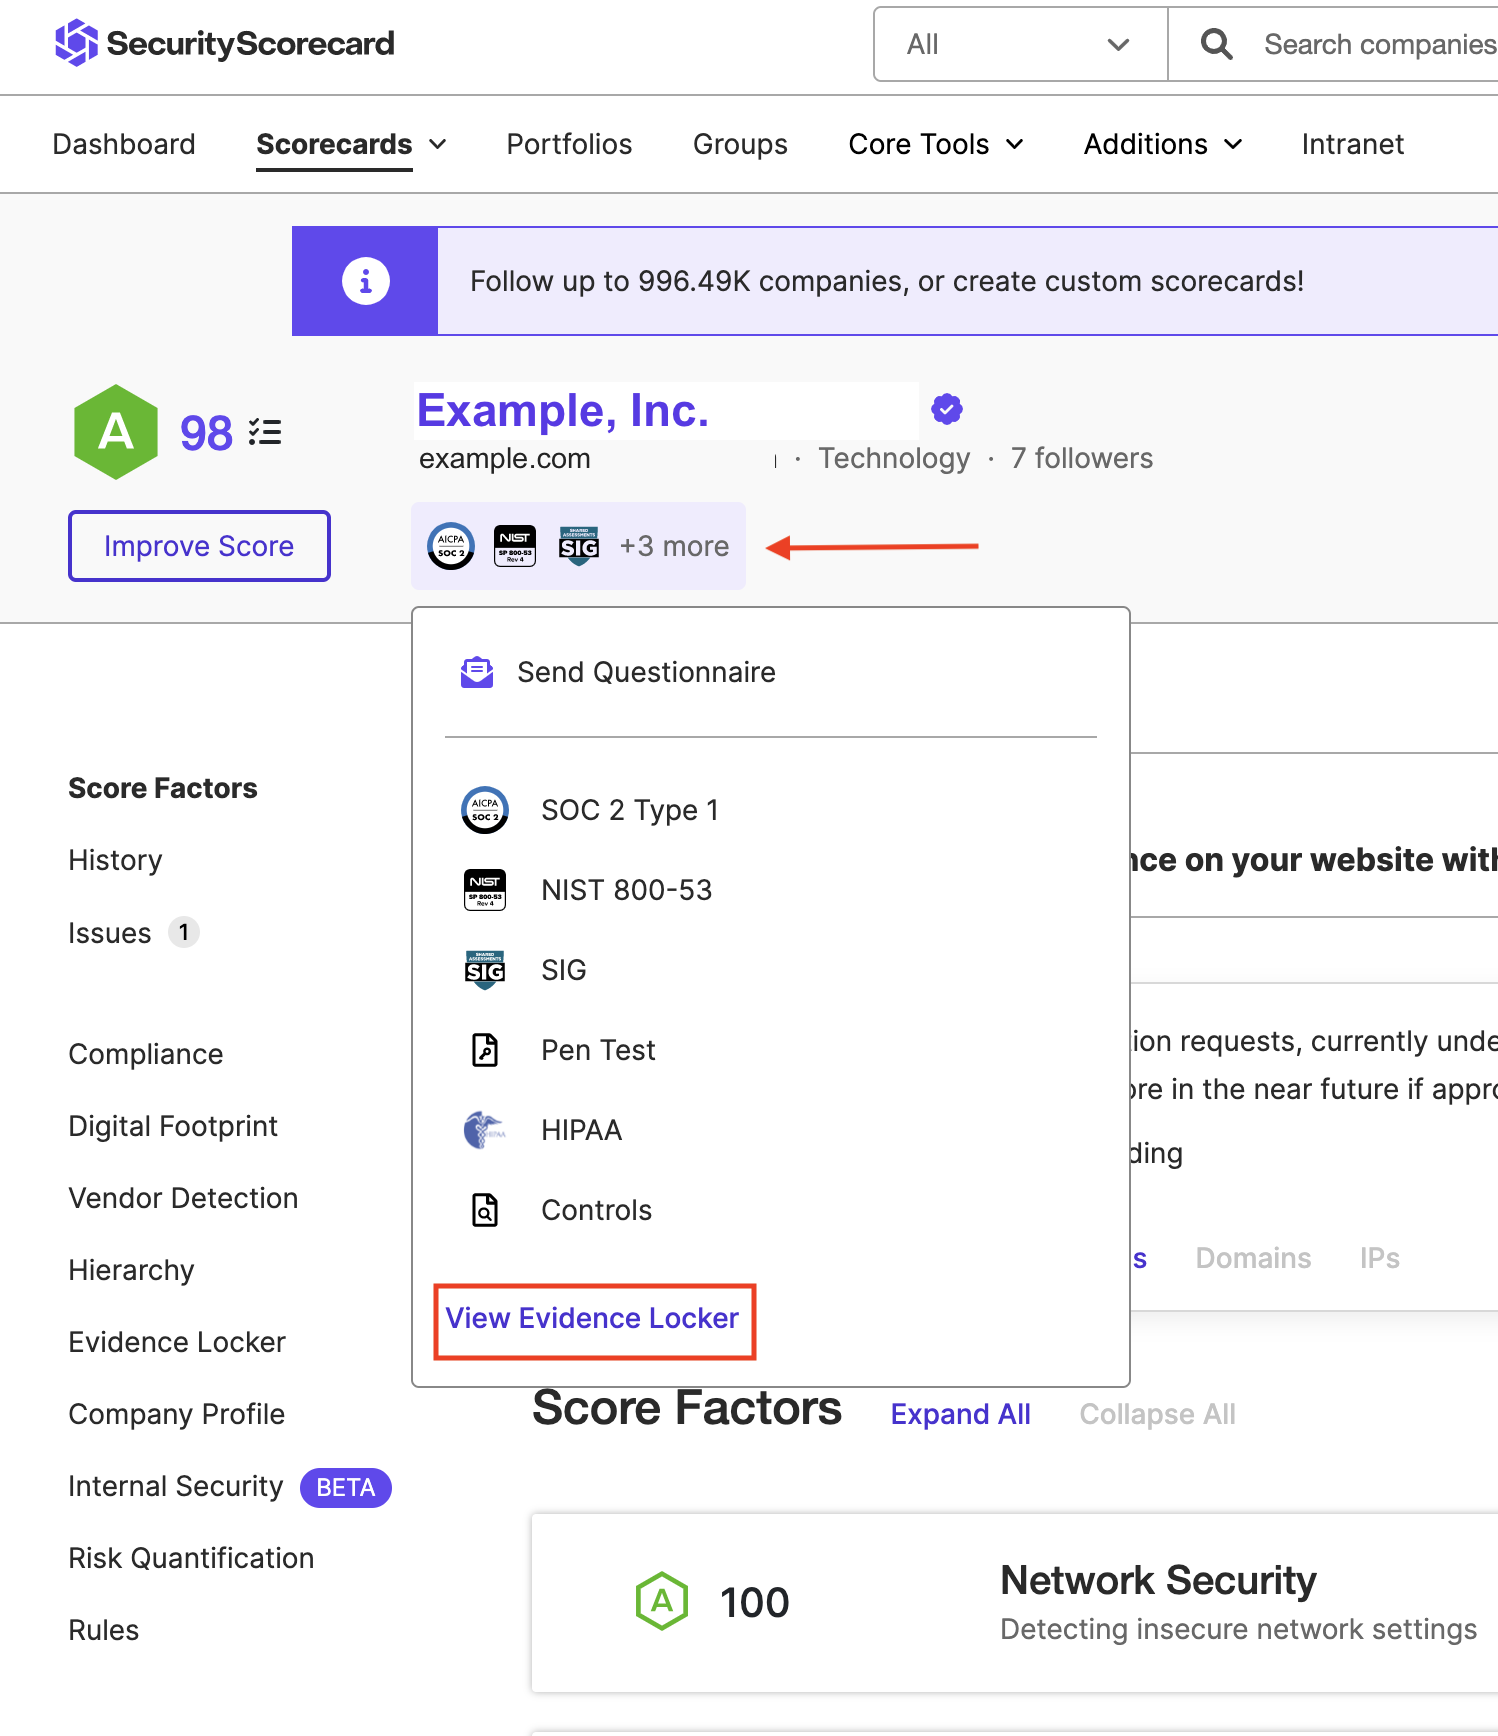Click the 7 followers text
The height and width of the screenshot is (1736, 1498).
[1082, 458]
